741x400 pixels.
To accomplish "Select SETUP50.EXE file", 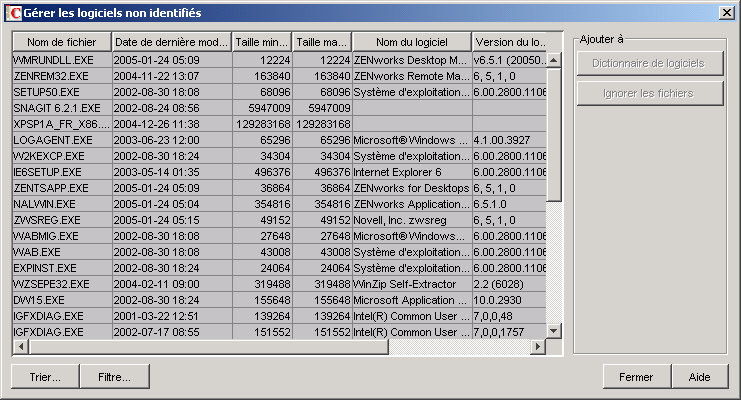I will 62,92.
